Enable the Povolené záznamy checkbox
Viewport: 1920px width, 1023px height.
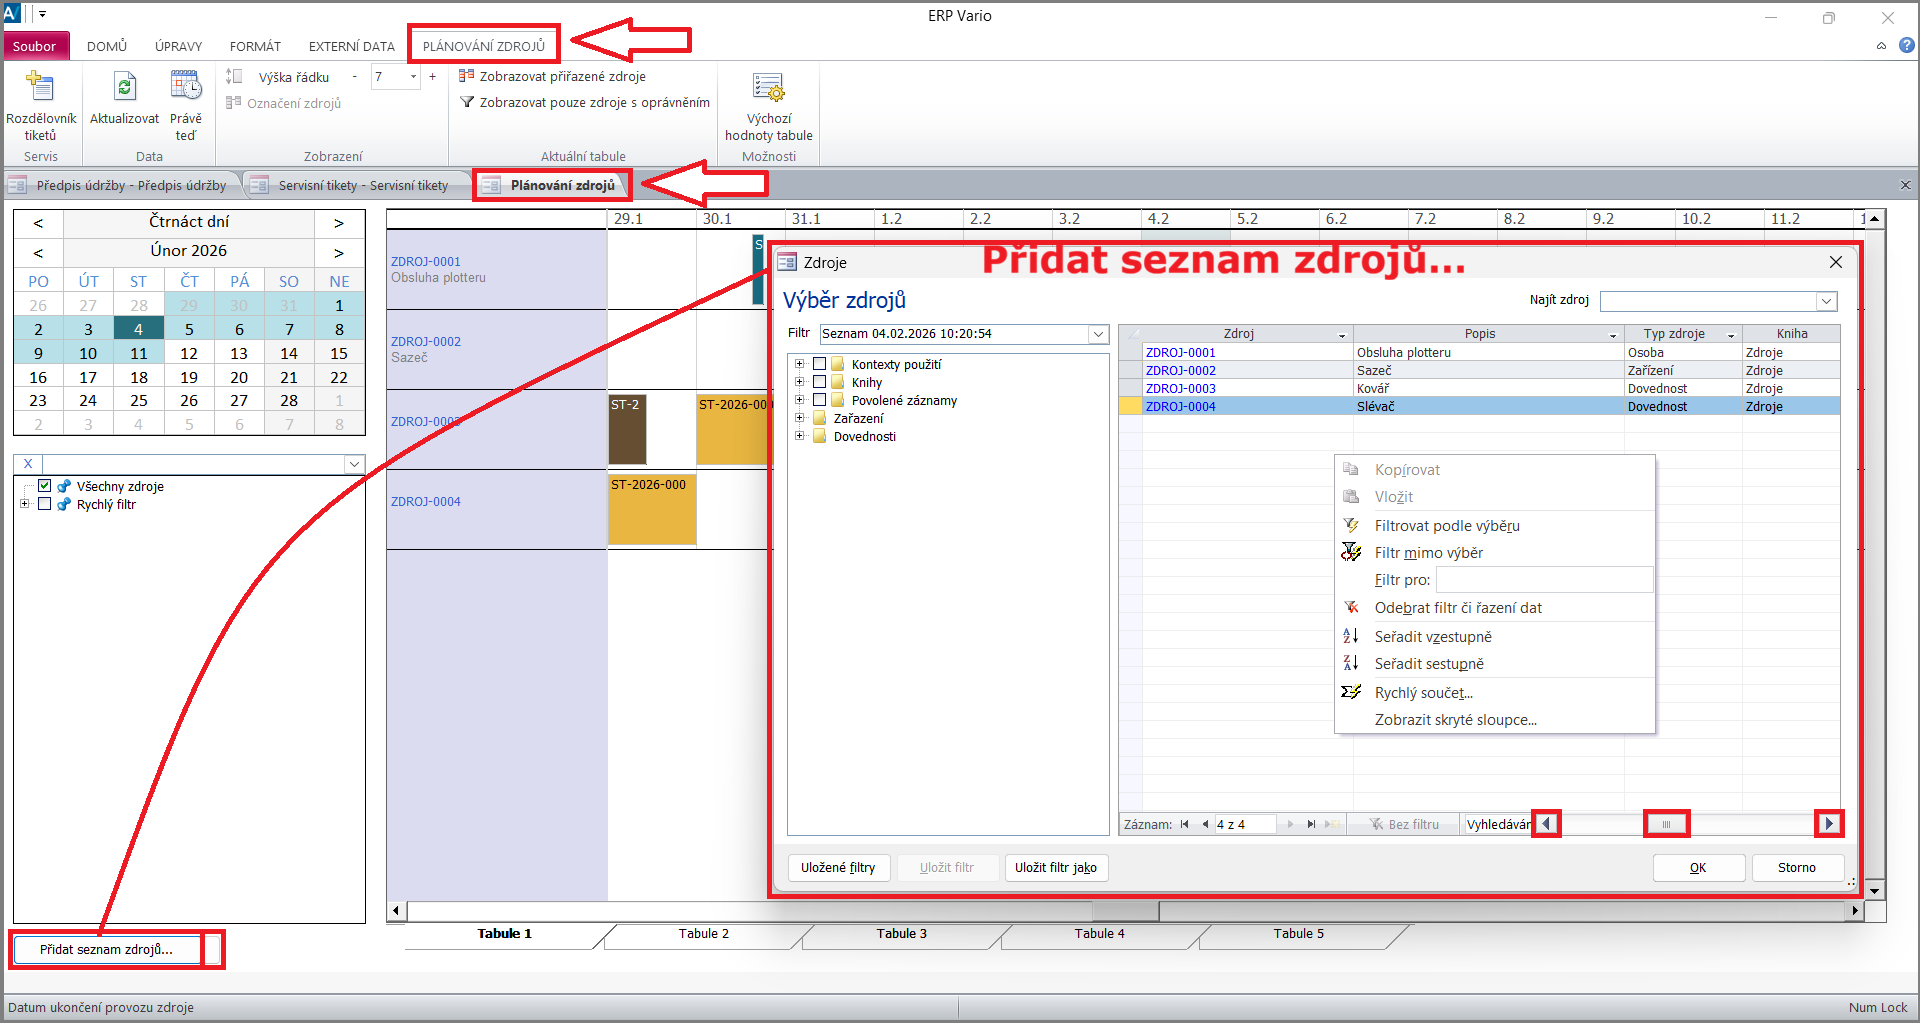[820, 400]
